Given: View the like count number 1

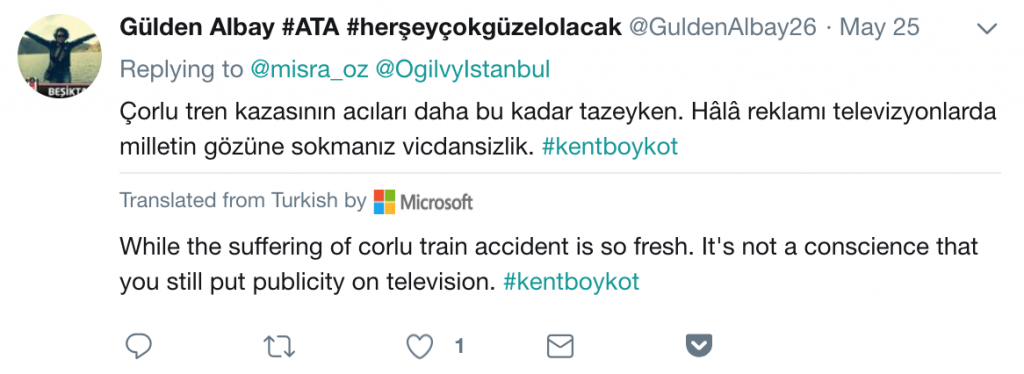Looking at the screenshot, I should coord(459,347).
